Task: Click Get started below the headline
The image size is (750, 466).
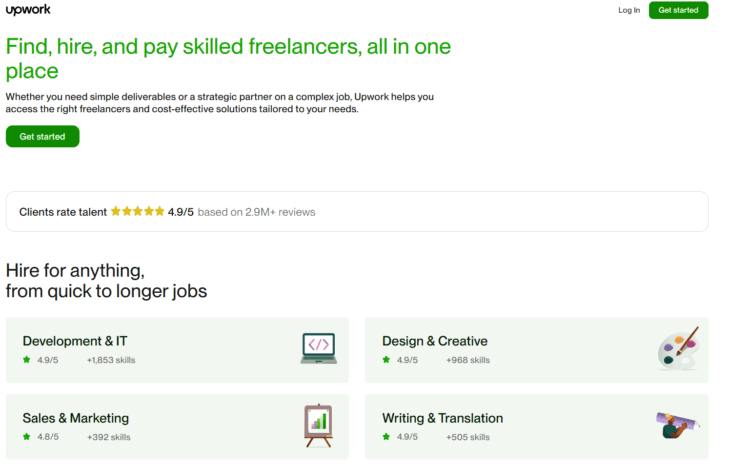Action: pos(43,136)
